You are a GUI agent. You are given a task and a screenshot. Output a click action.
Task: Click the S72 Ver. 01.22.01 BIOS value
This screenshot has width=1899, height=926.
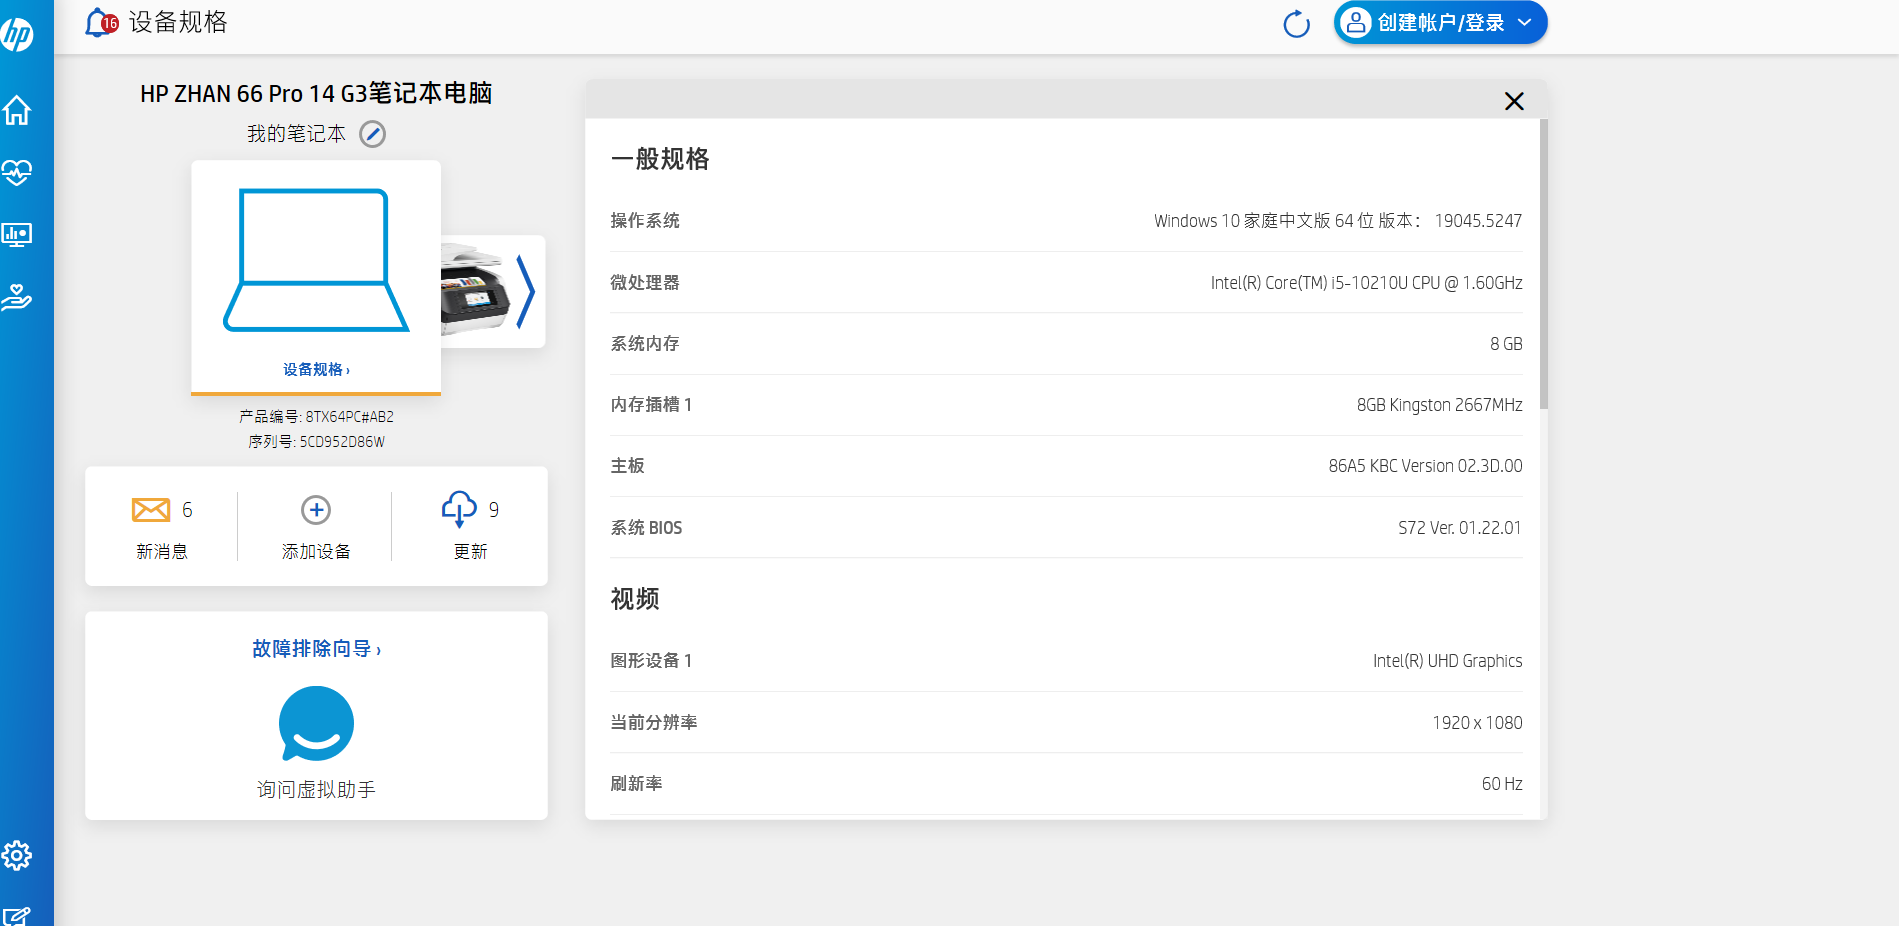1460,528
